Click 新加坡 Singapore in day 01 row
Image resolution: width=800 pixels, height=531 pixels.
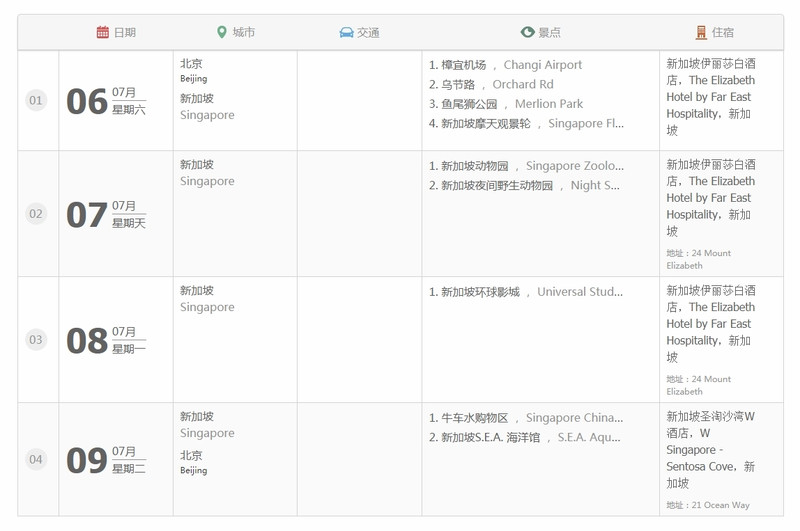[x=207, y=107]
